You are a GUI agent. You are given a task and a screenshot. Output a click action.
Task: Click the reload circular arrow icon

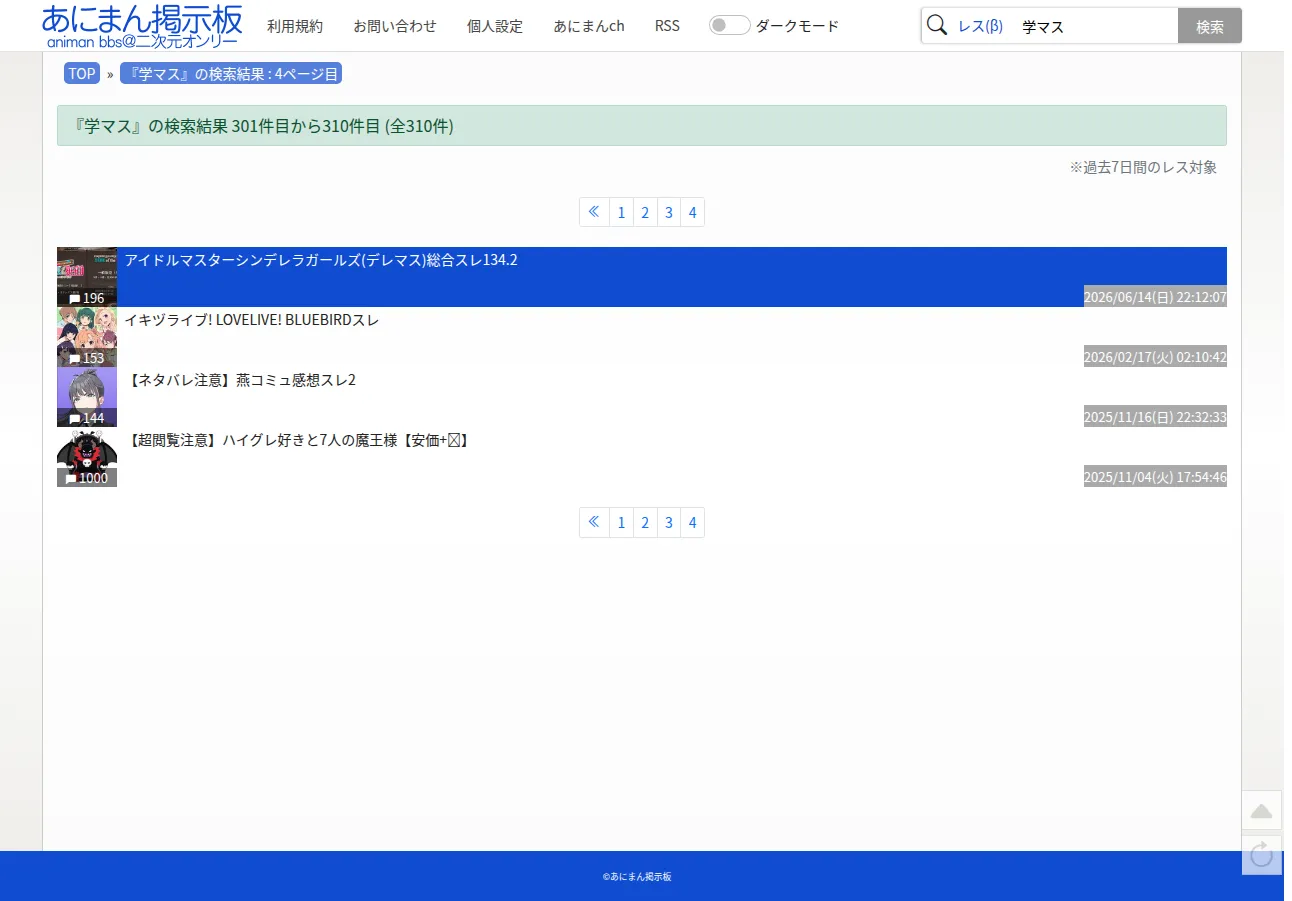point(1262,855)
